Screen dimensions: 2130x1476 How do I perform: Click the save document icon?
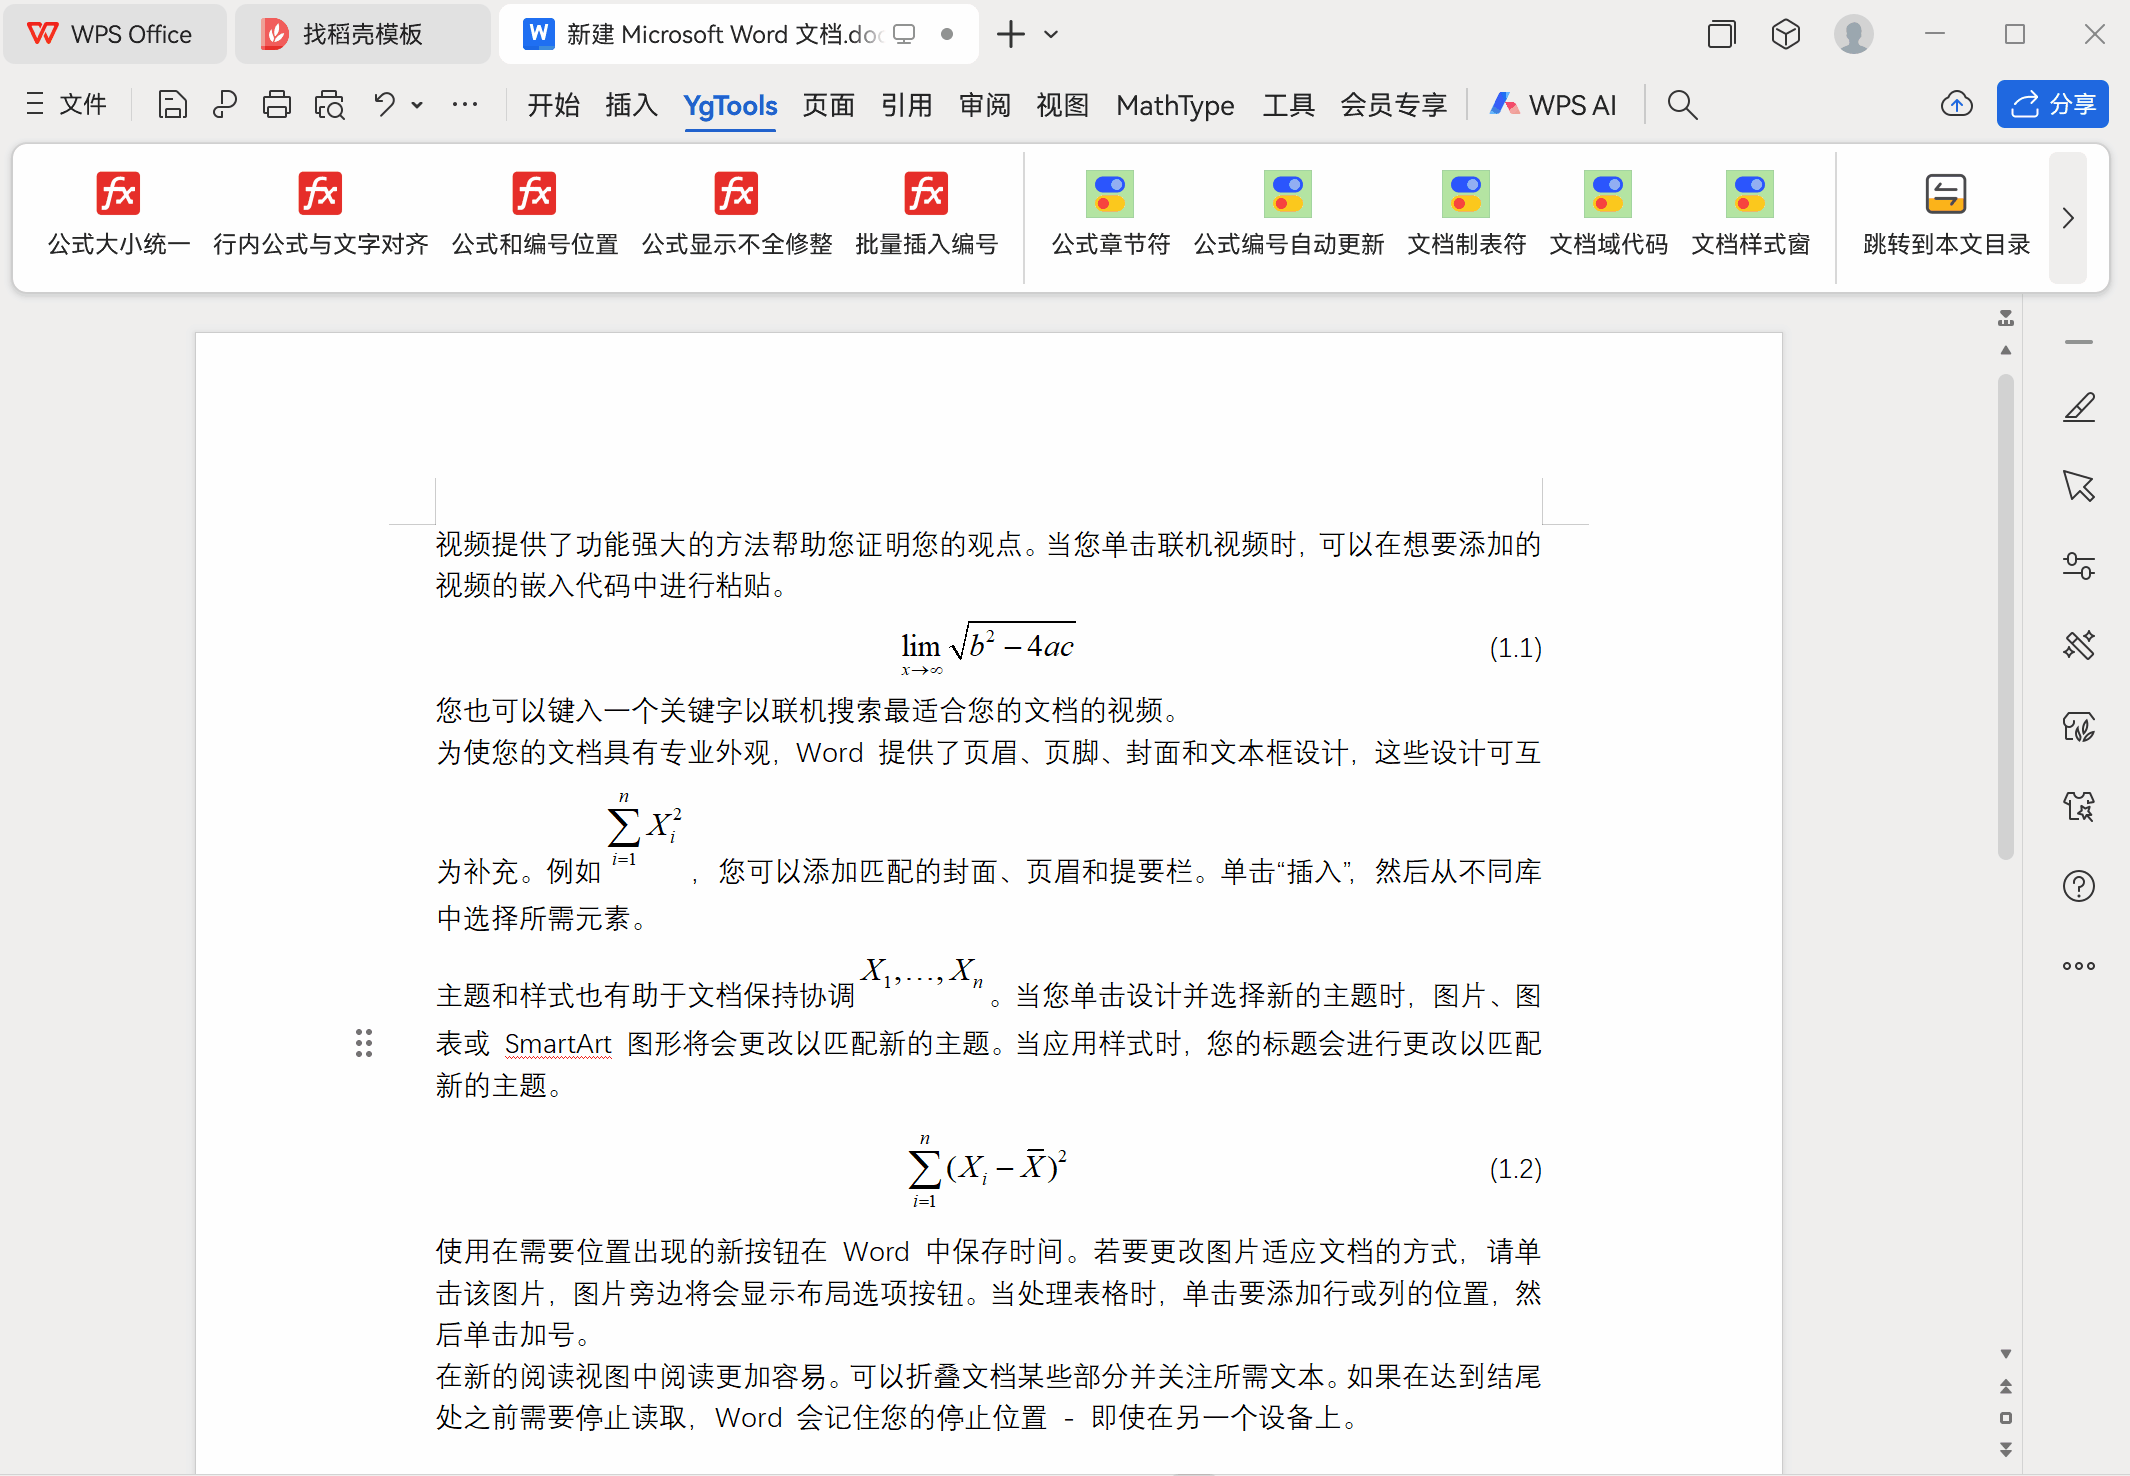coord(172,105)
